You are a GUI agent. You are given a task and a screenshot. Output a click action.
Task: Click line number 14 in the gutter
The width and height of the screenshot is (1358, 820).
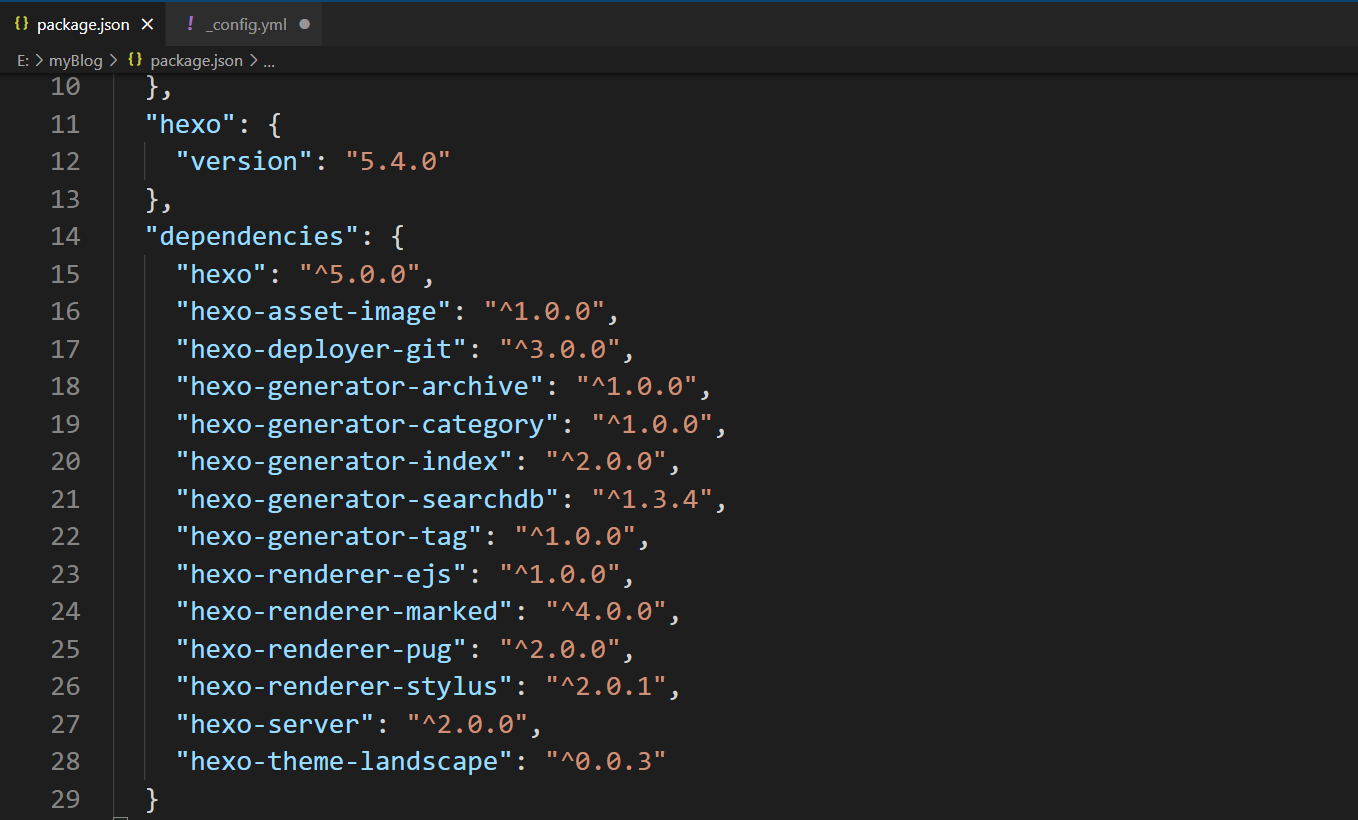[x=64, y=237]
